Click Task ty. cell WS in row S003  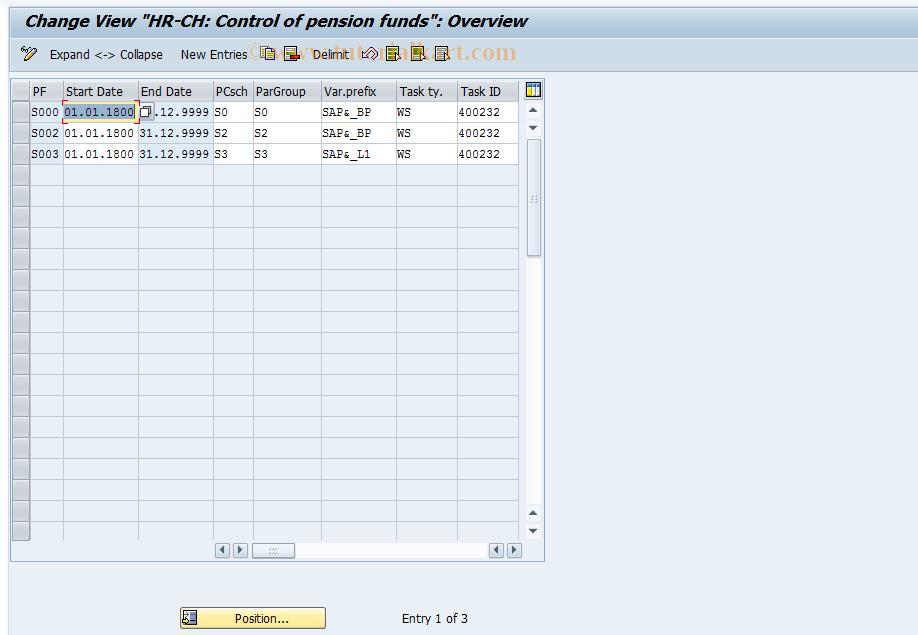(x=426, y=154)
